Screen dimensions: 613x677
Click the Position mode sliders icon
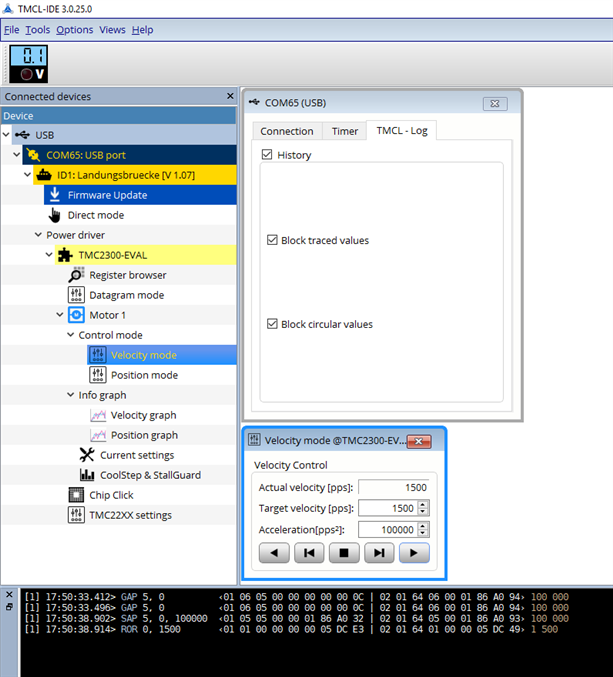[x=98, y=375]
